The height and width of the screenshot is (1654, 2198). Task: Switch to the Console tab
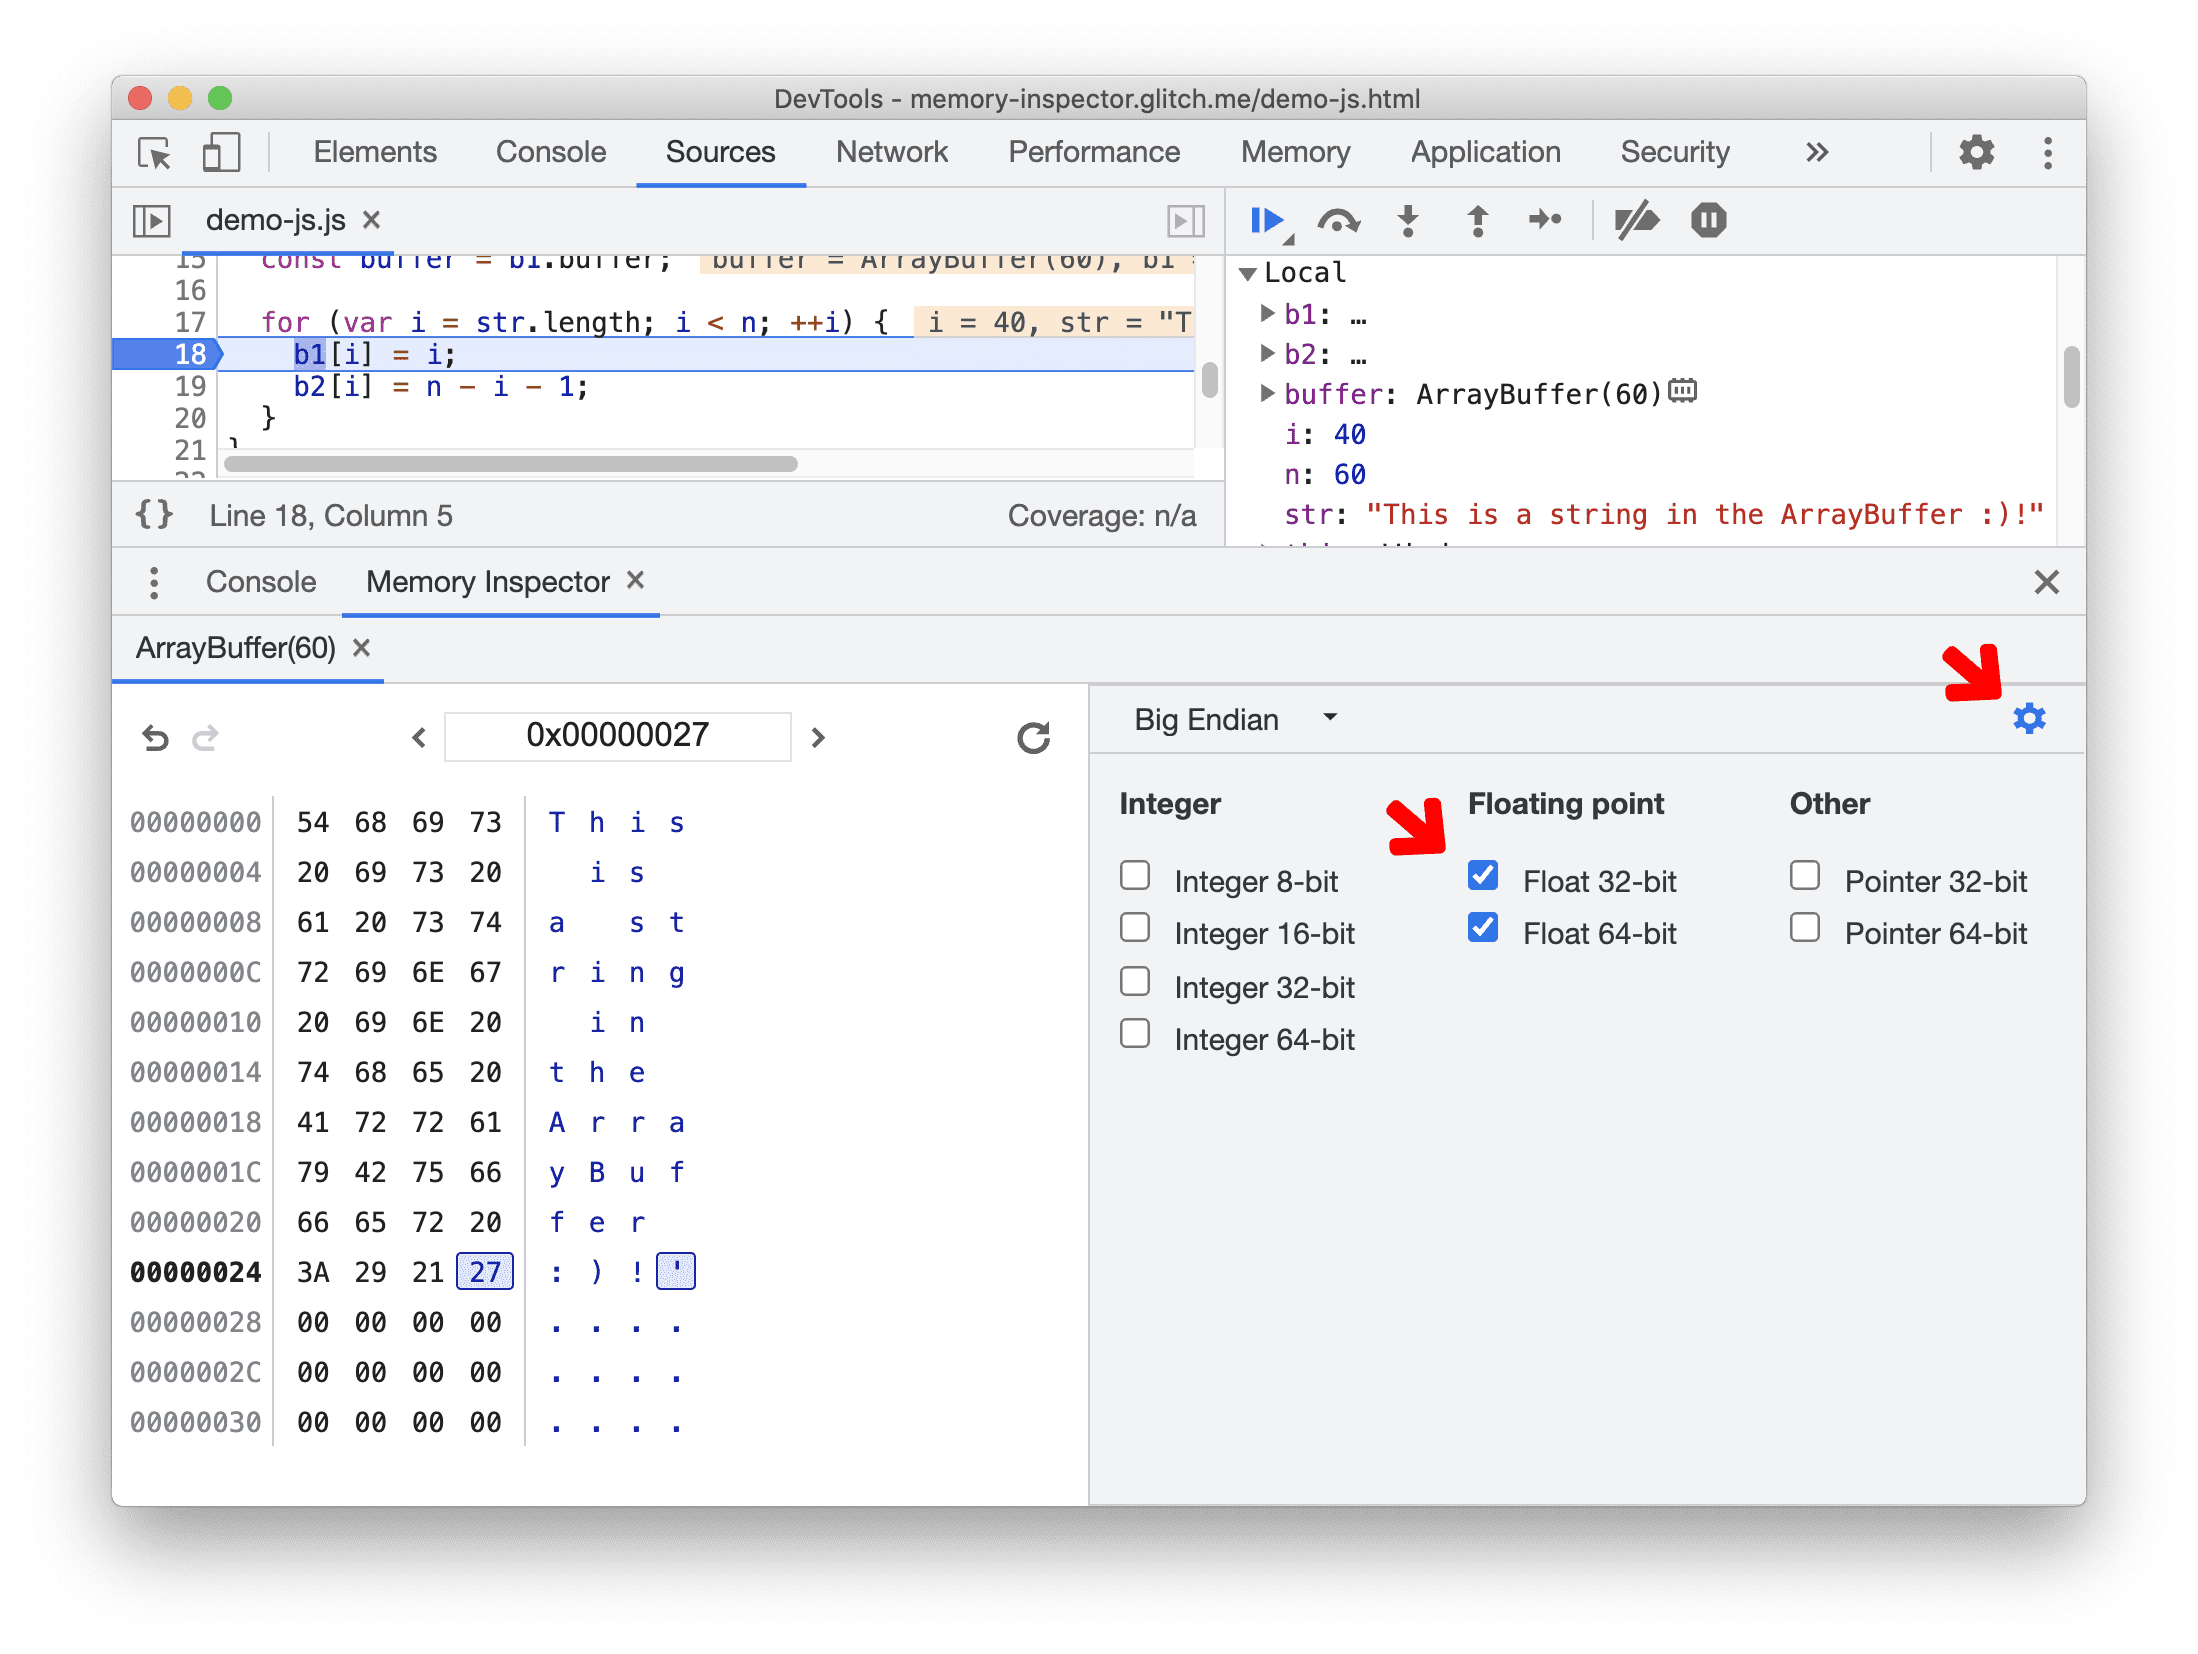point(257,580)
